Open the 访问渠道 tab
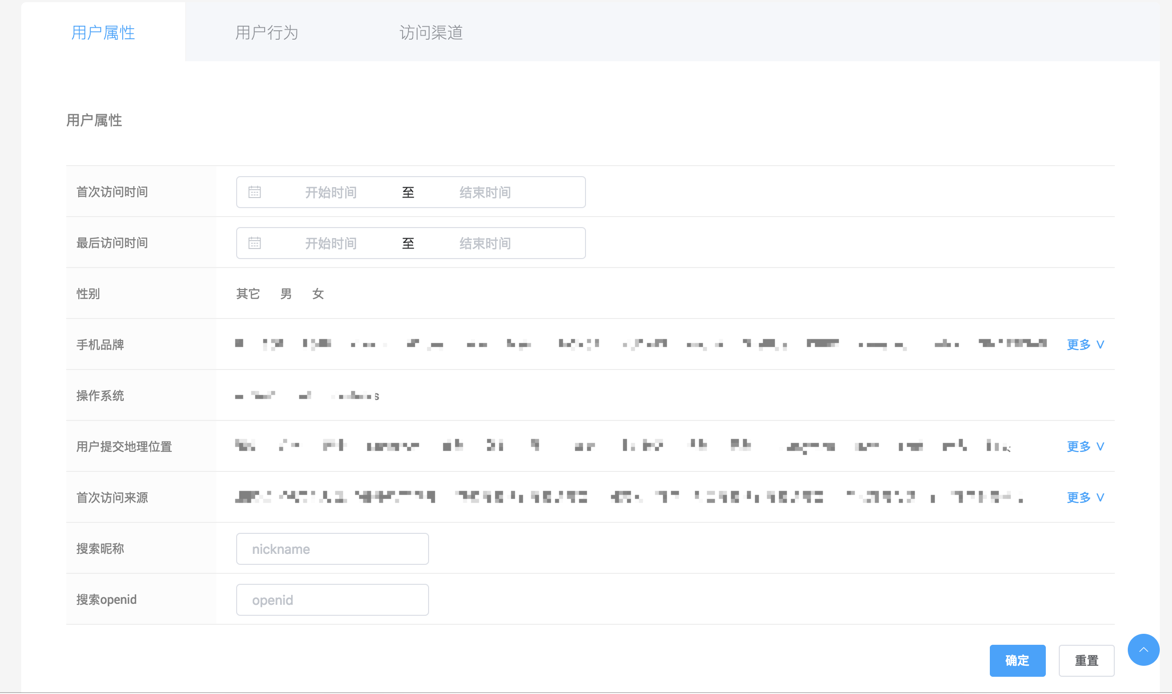1172x694 pixels. pyautogui.click(x=431, y=33)
